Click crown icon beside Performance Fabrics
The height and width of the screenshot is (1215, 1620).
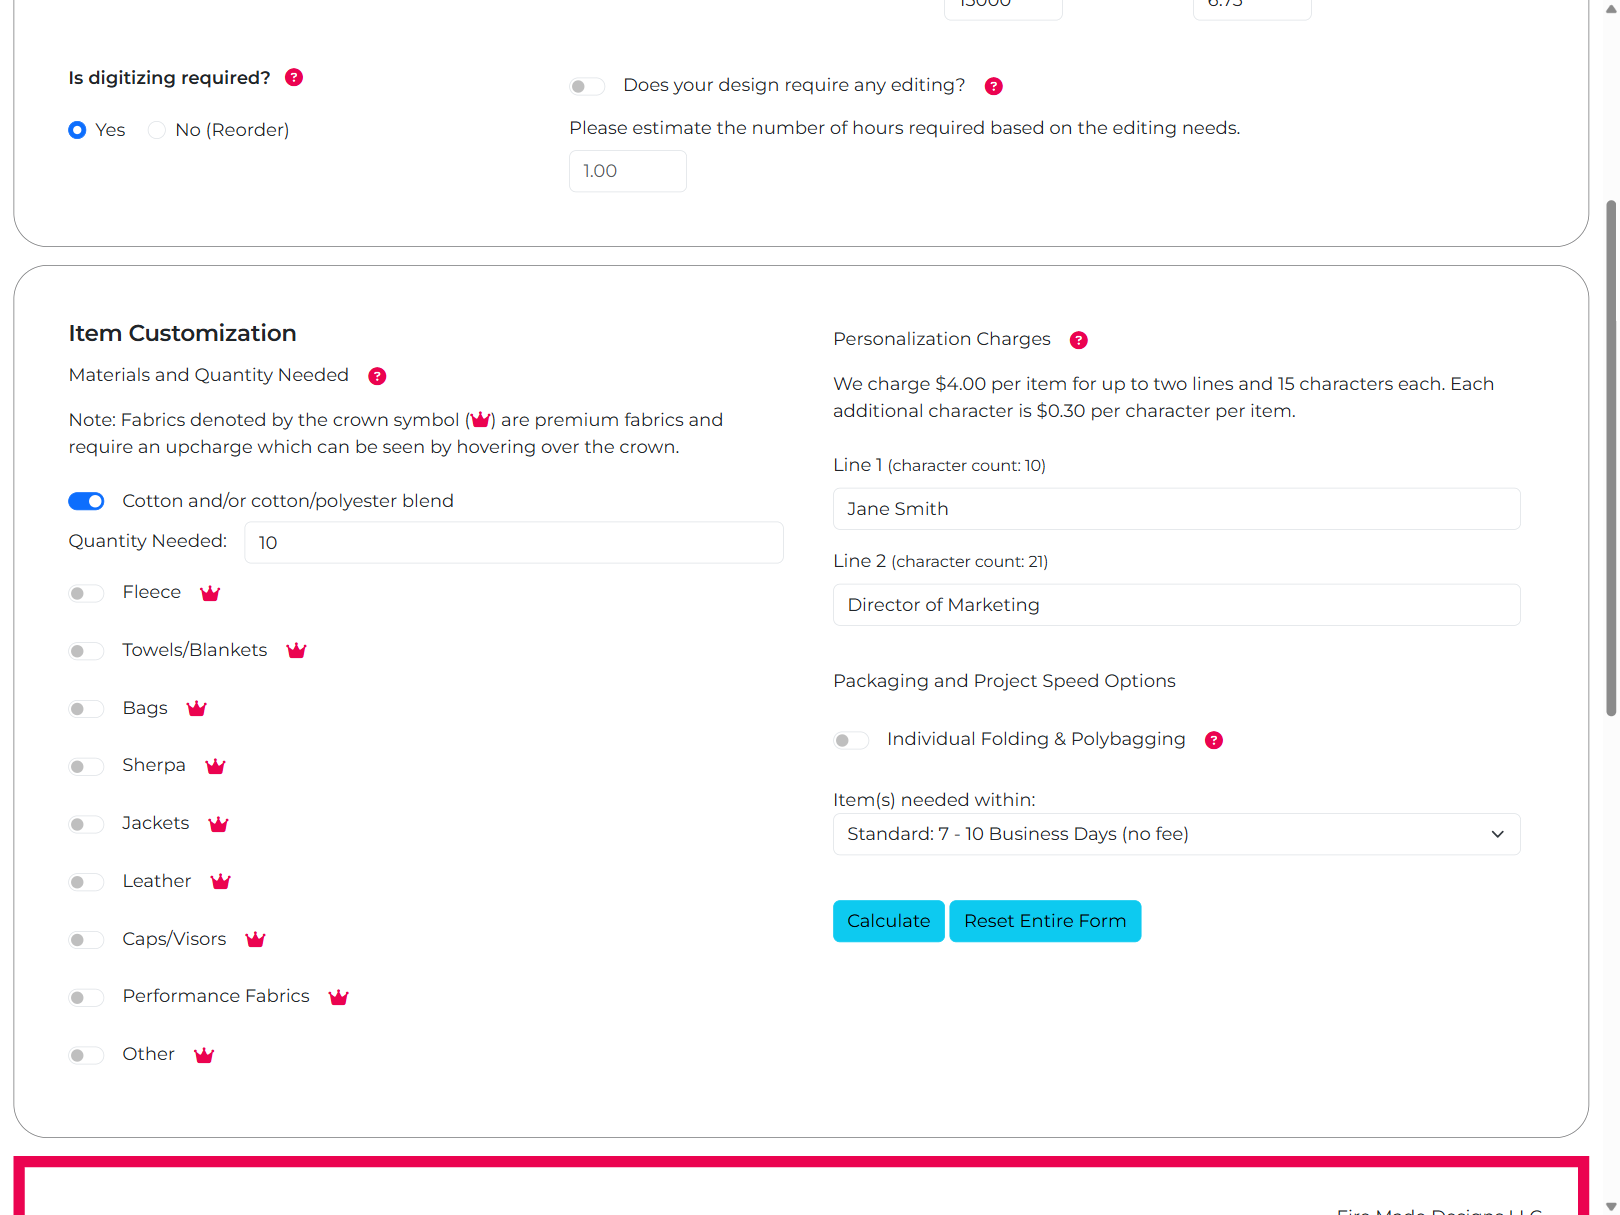(339, 998)
